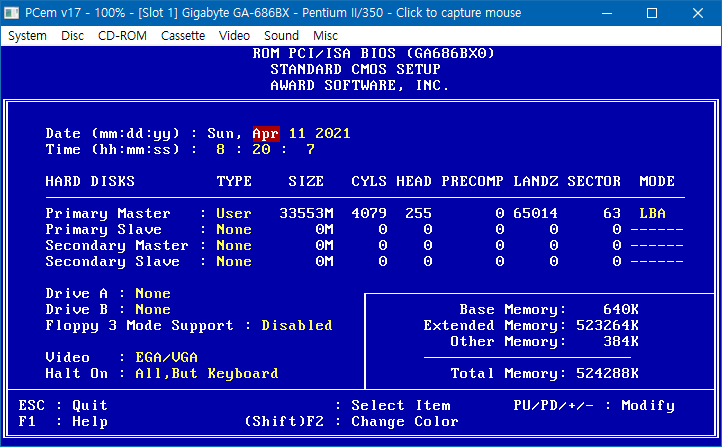Click the day value 11
Image resolution: width=722 pixels, height=447 pixels.
coord(297,134)
